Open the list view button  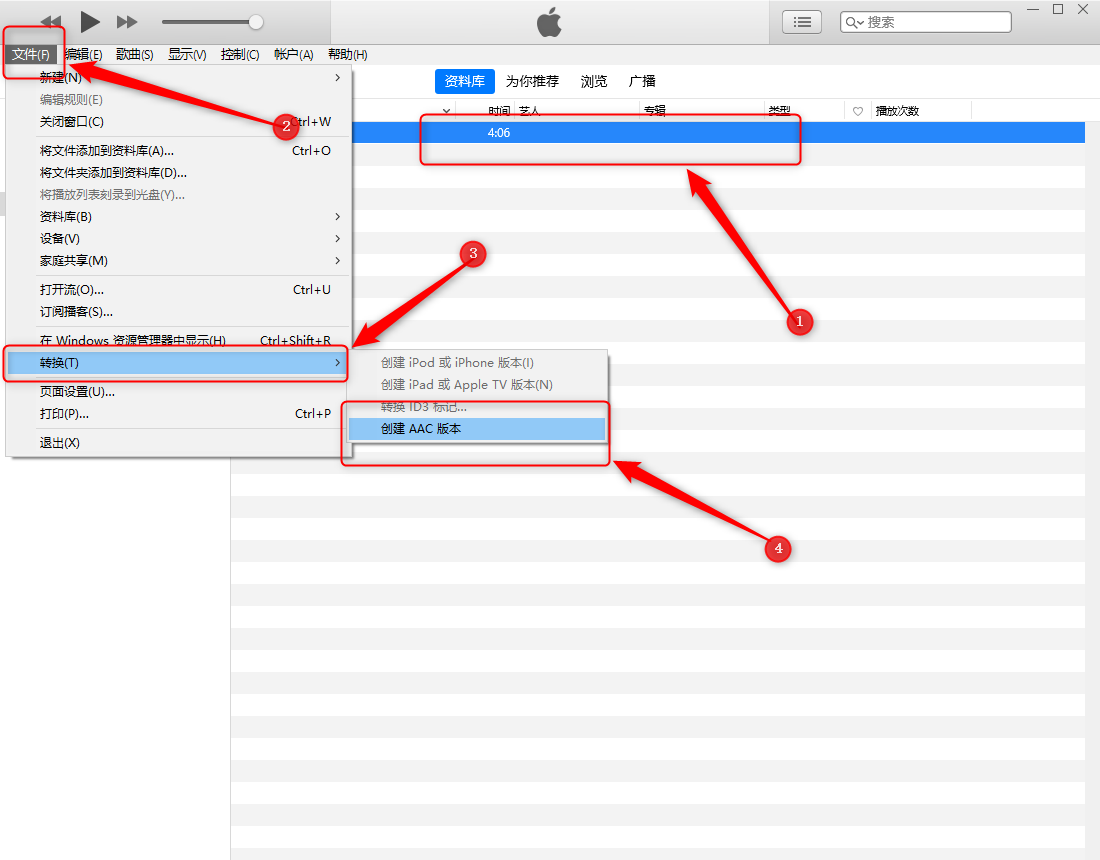tap(802, 22)
